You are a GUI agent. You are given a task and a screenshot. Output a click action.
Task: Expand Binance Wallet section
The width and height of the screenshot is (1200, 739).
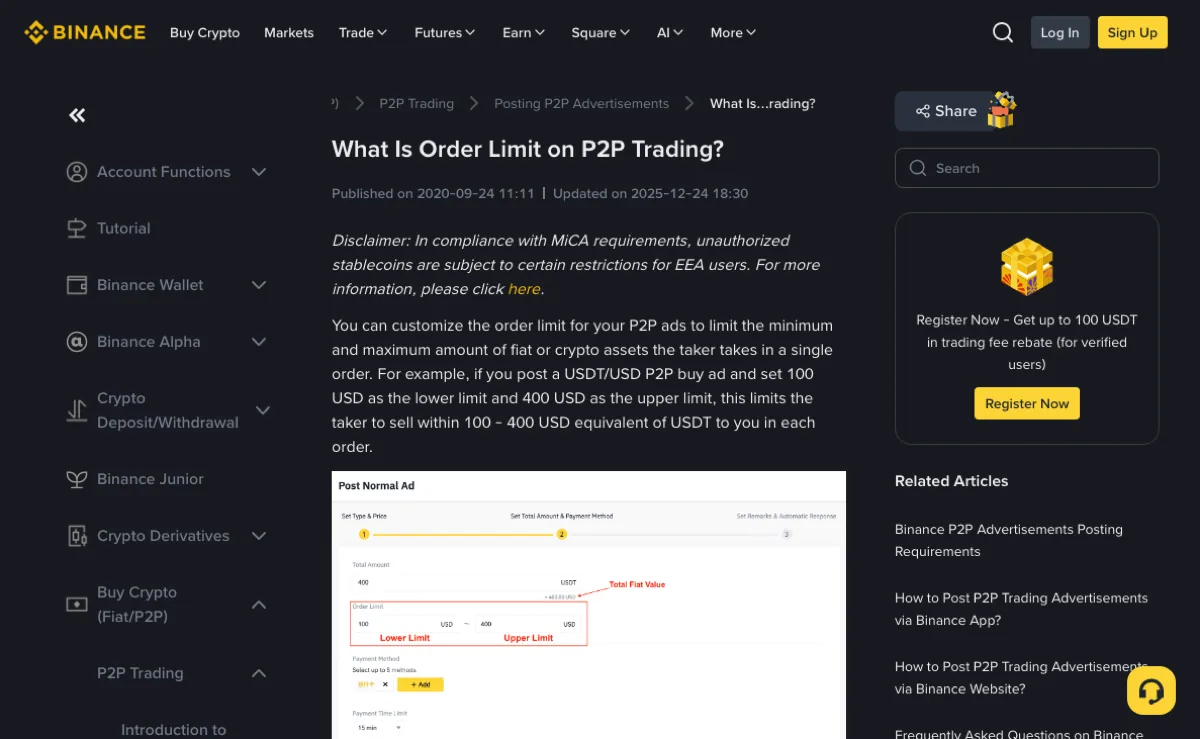point(259,285)
